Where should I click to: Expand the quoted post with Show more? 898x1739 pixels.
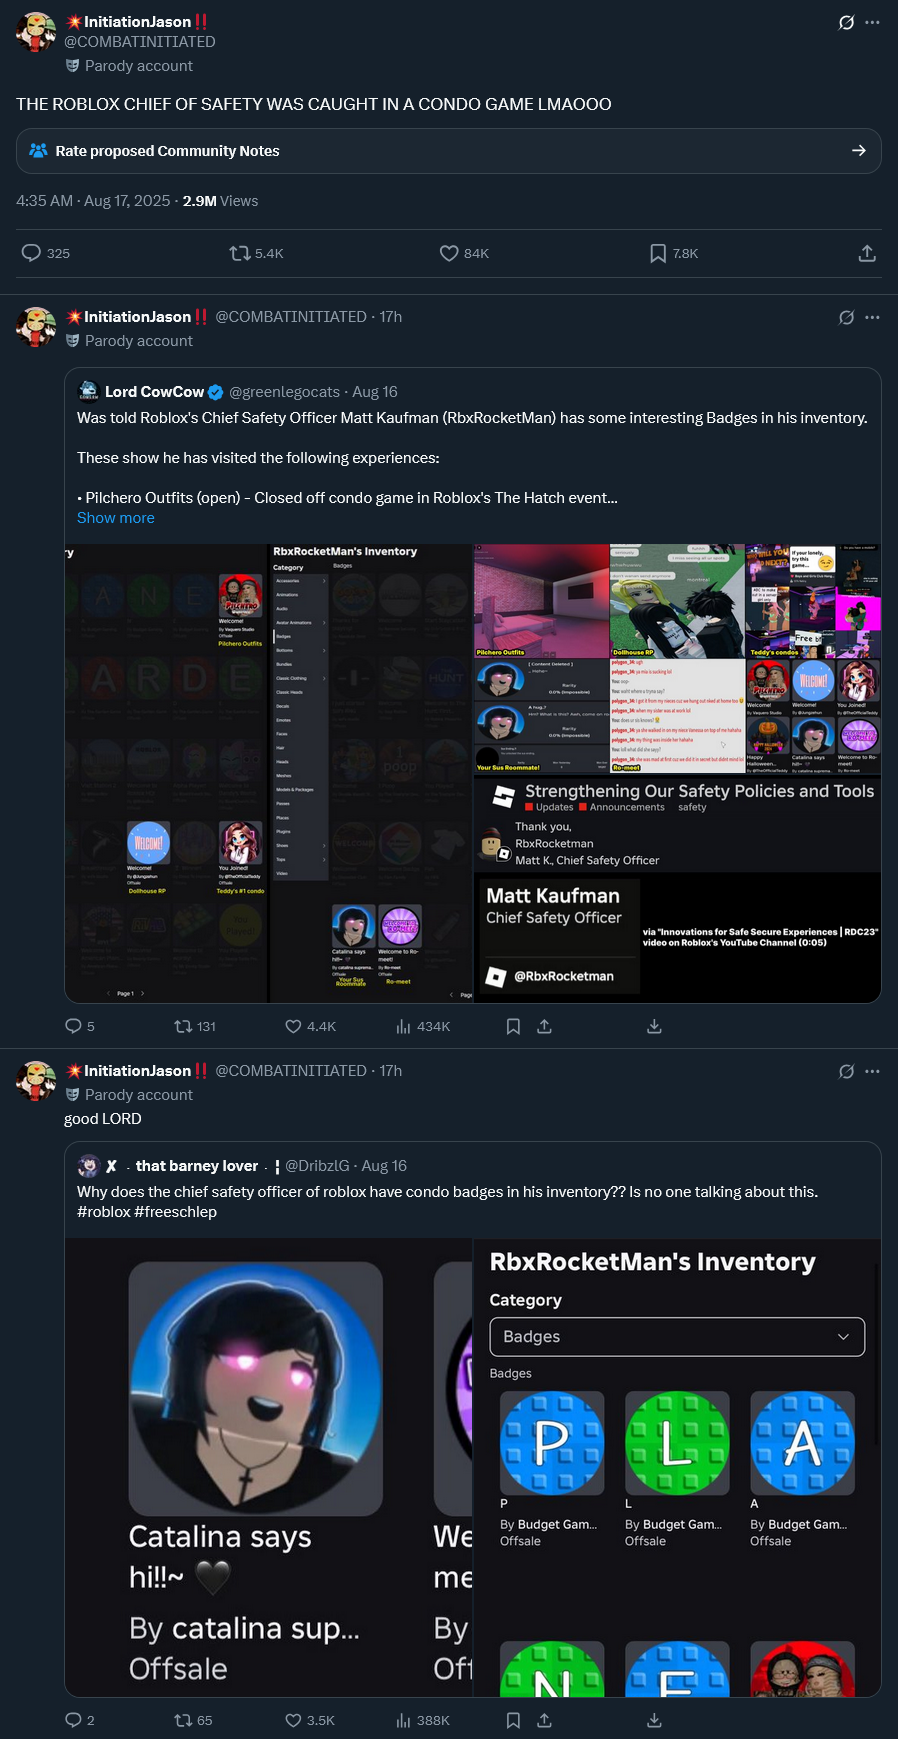coord(116,518)
